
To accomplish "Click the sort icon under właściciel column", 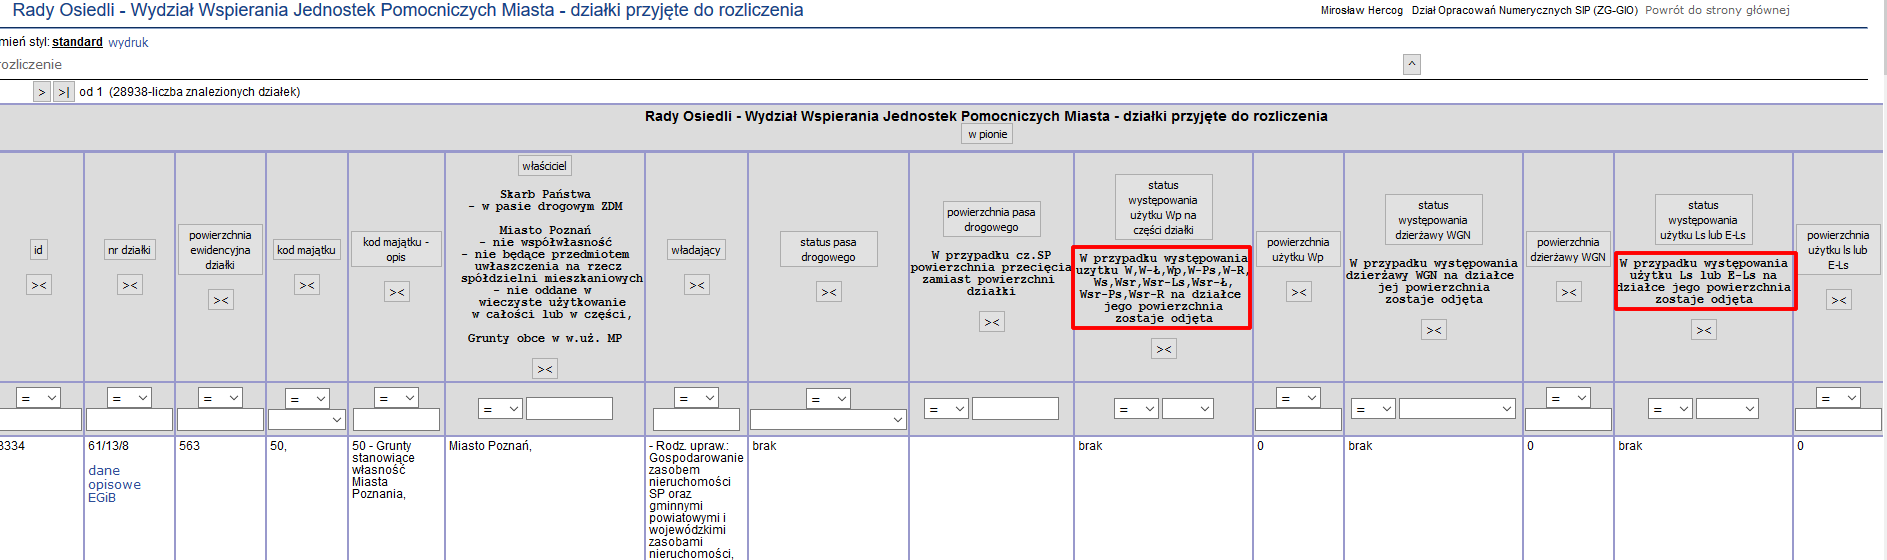I will pyautogui.click(x=545, y=369).
